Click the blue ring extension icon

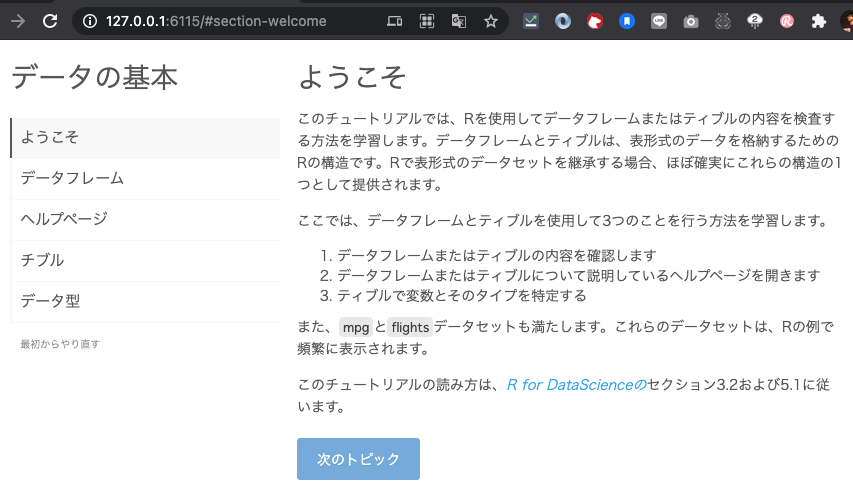pos(563,21)
